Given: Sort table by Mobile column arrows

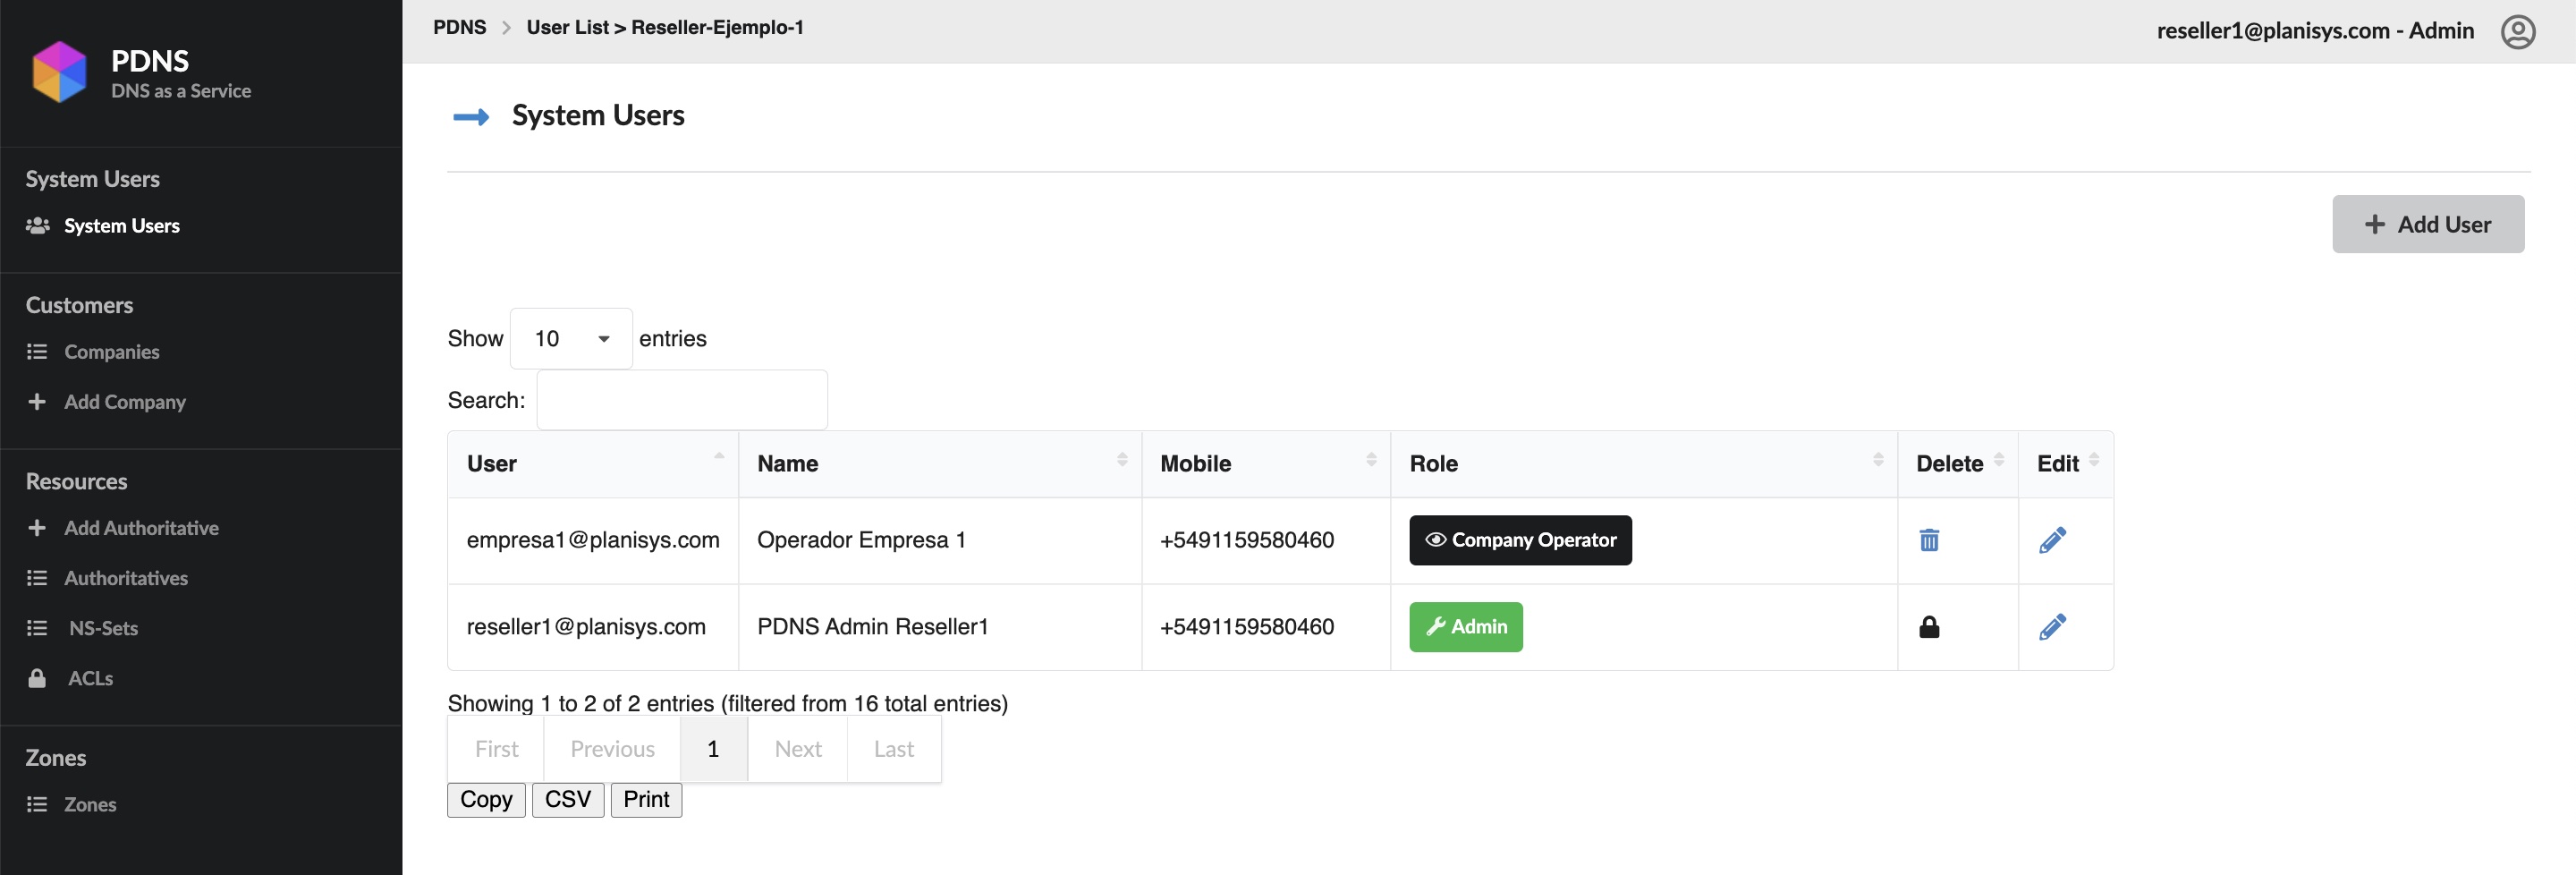Looking at the screenshot, I should point(1371,459).
